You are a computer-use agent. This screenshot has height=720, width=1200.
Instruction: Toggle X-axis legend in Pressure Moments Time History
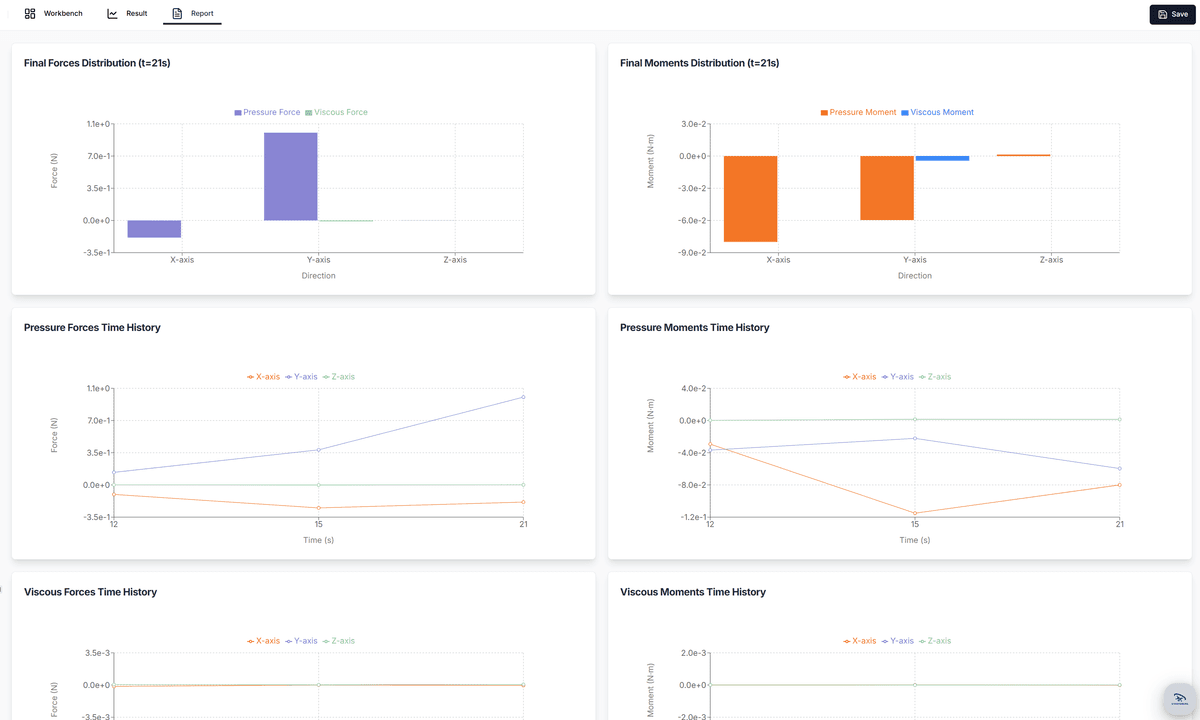pyautogui.click(x=859, y=377)
